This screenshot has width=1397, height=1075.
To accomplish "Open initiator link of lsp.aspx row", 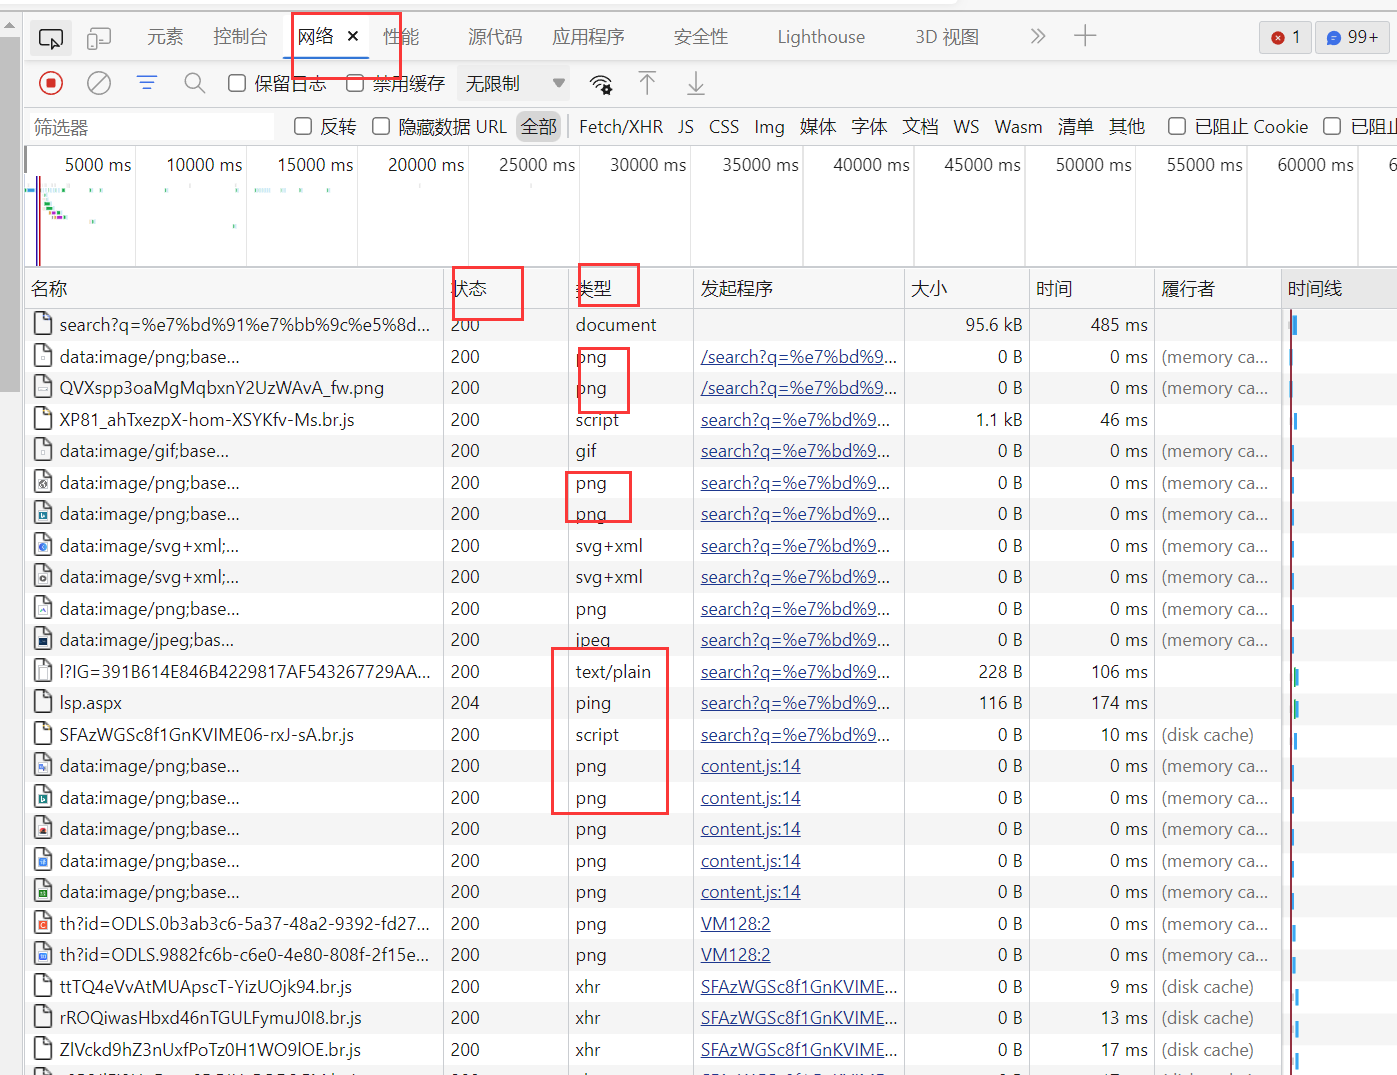I will 795,703.
